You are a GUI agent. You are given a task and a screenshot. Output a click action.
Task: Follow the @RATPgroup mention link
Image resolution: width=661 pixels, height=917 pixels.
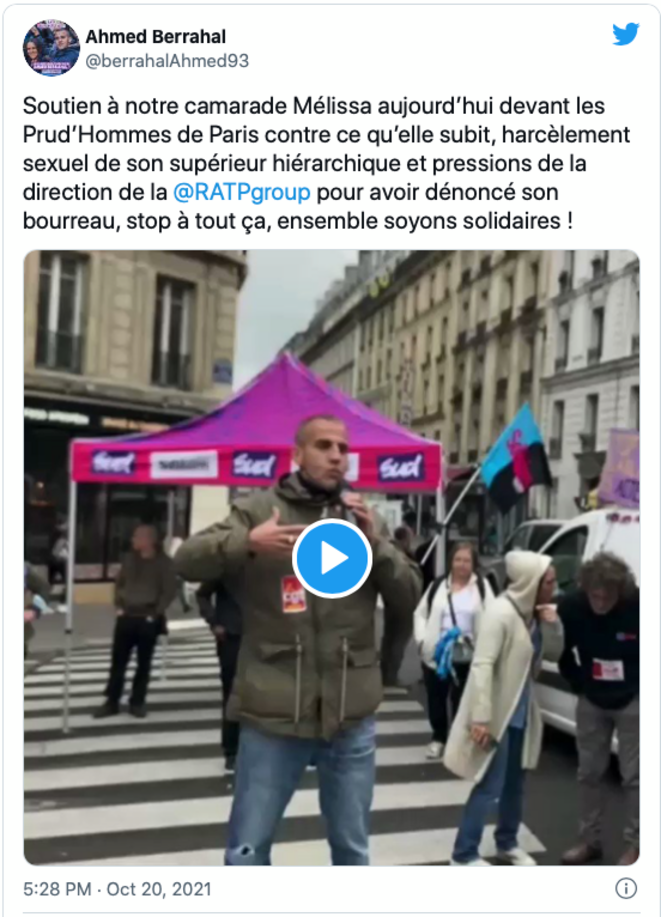[242, 192]
